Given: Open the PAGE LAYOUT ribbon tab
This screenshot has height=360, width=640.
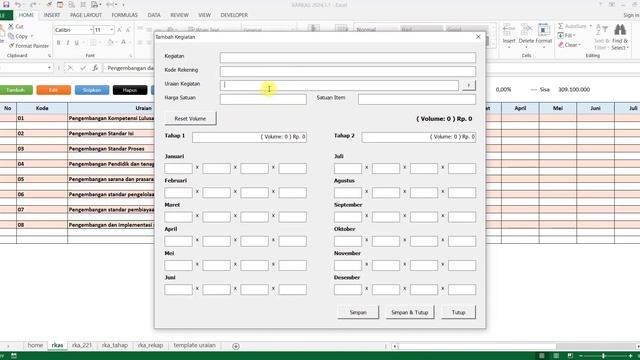Looking at the screenshot, I should tap(86, 15).
